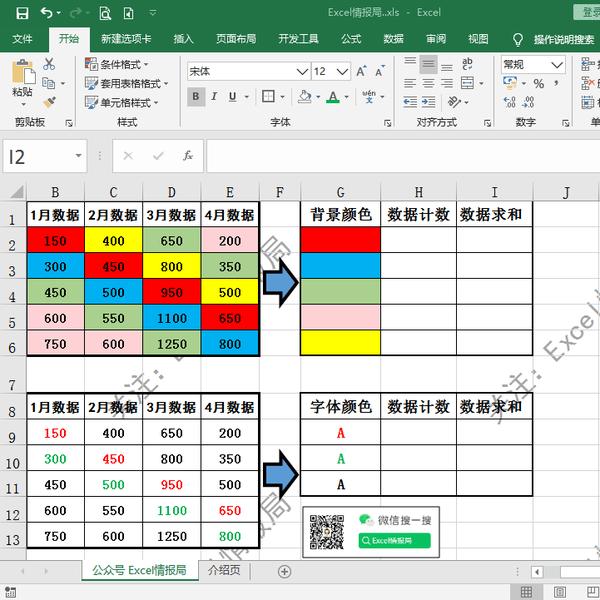Decrease decimal places

pos(528,102)
